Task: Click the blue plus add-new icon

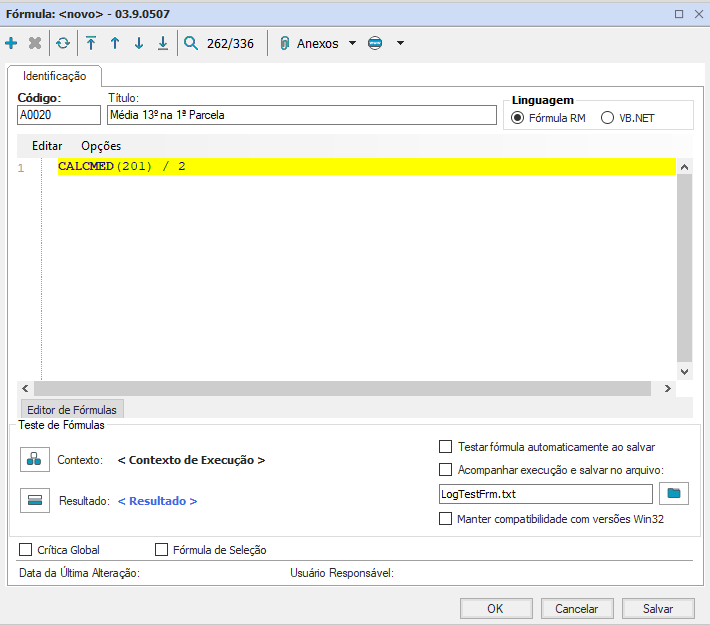Action: tap(11, 43)
